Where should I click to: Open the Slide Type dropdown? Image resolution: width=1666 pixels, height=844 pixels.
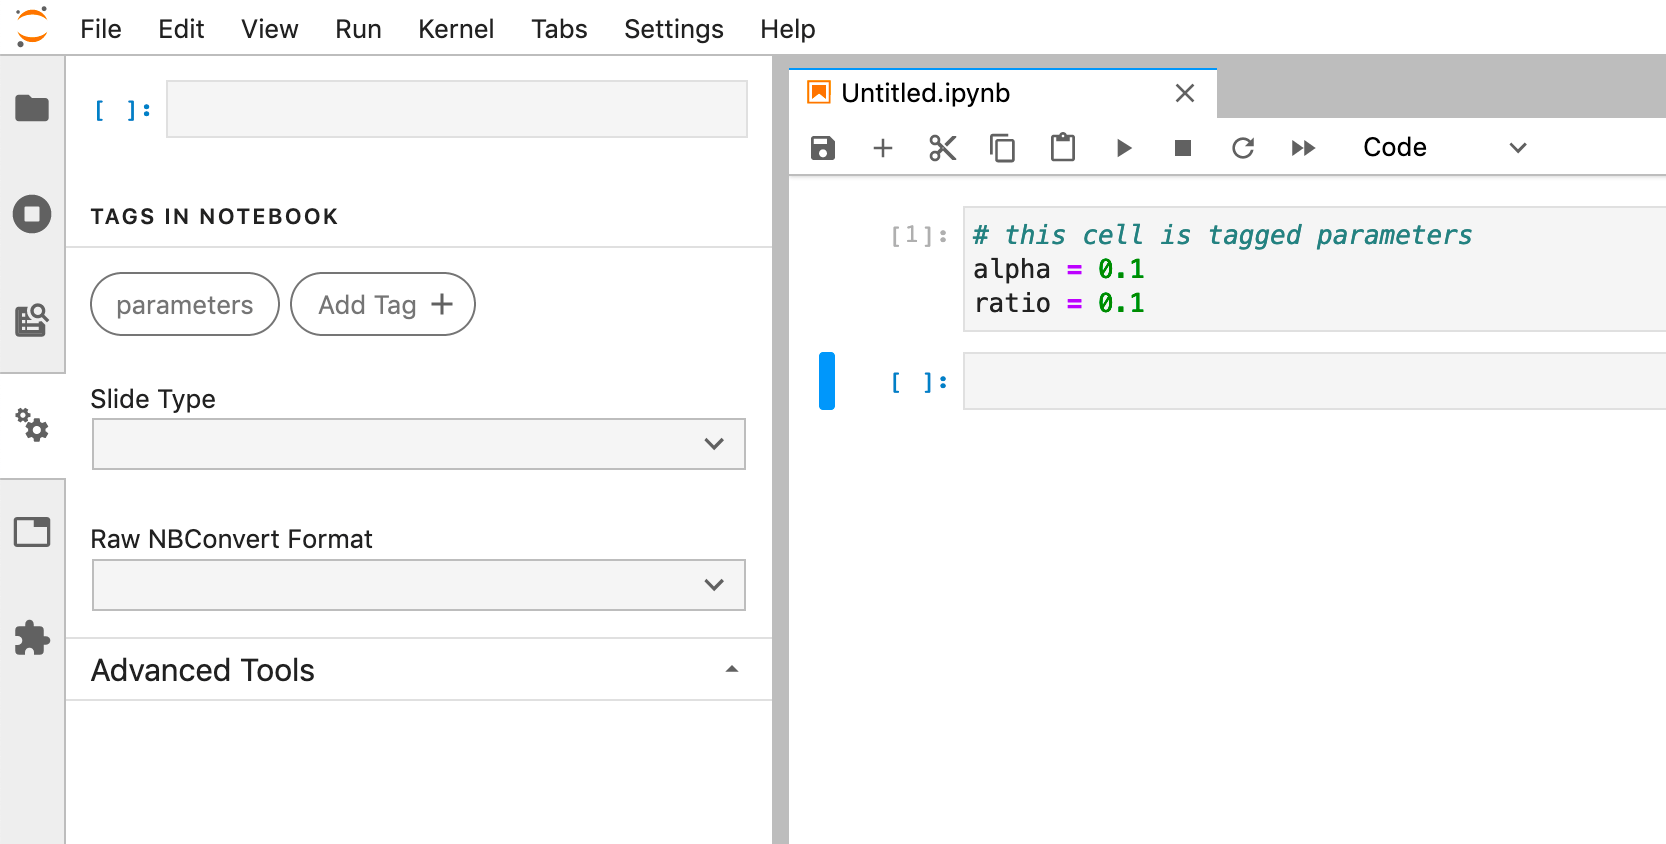(418, 444)
